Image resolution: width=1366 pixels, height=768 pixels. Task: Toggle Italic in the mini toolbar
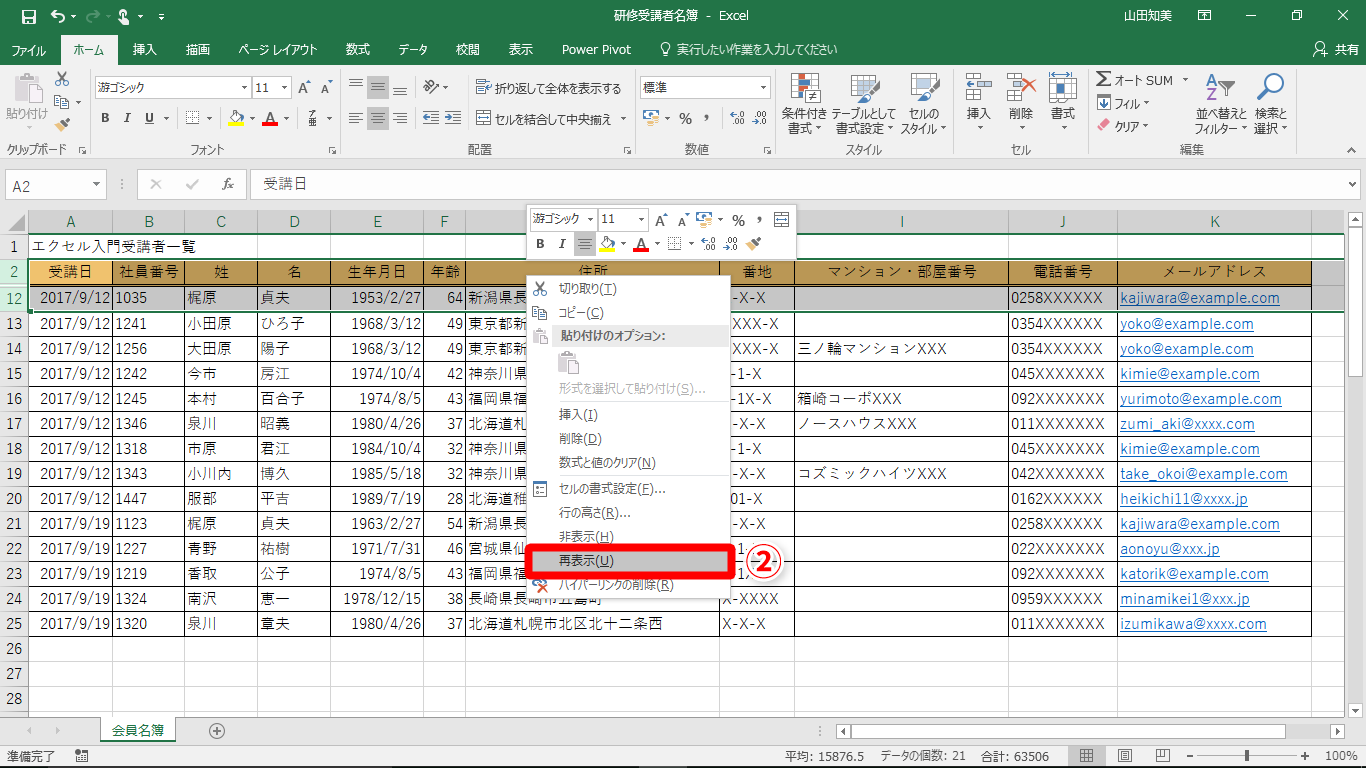click(x=562, y=243)
